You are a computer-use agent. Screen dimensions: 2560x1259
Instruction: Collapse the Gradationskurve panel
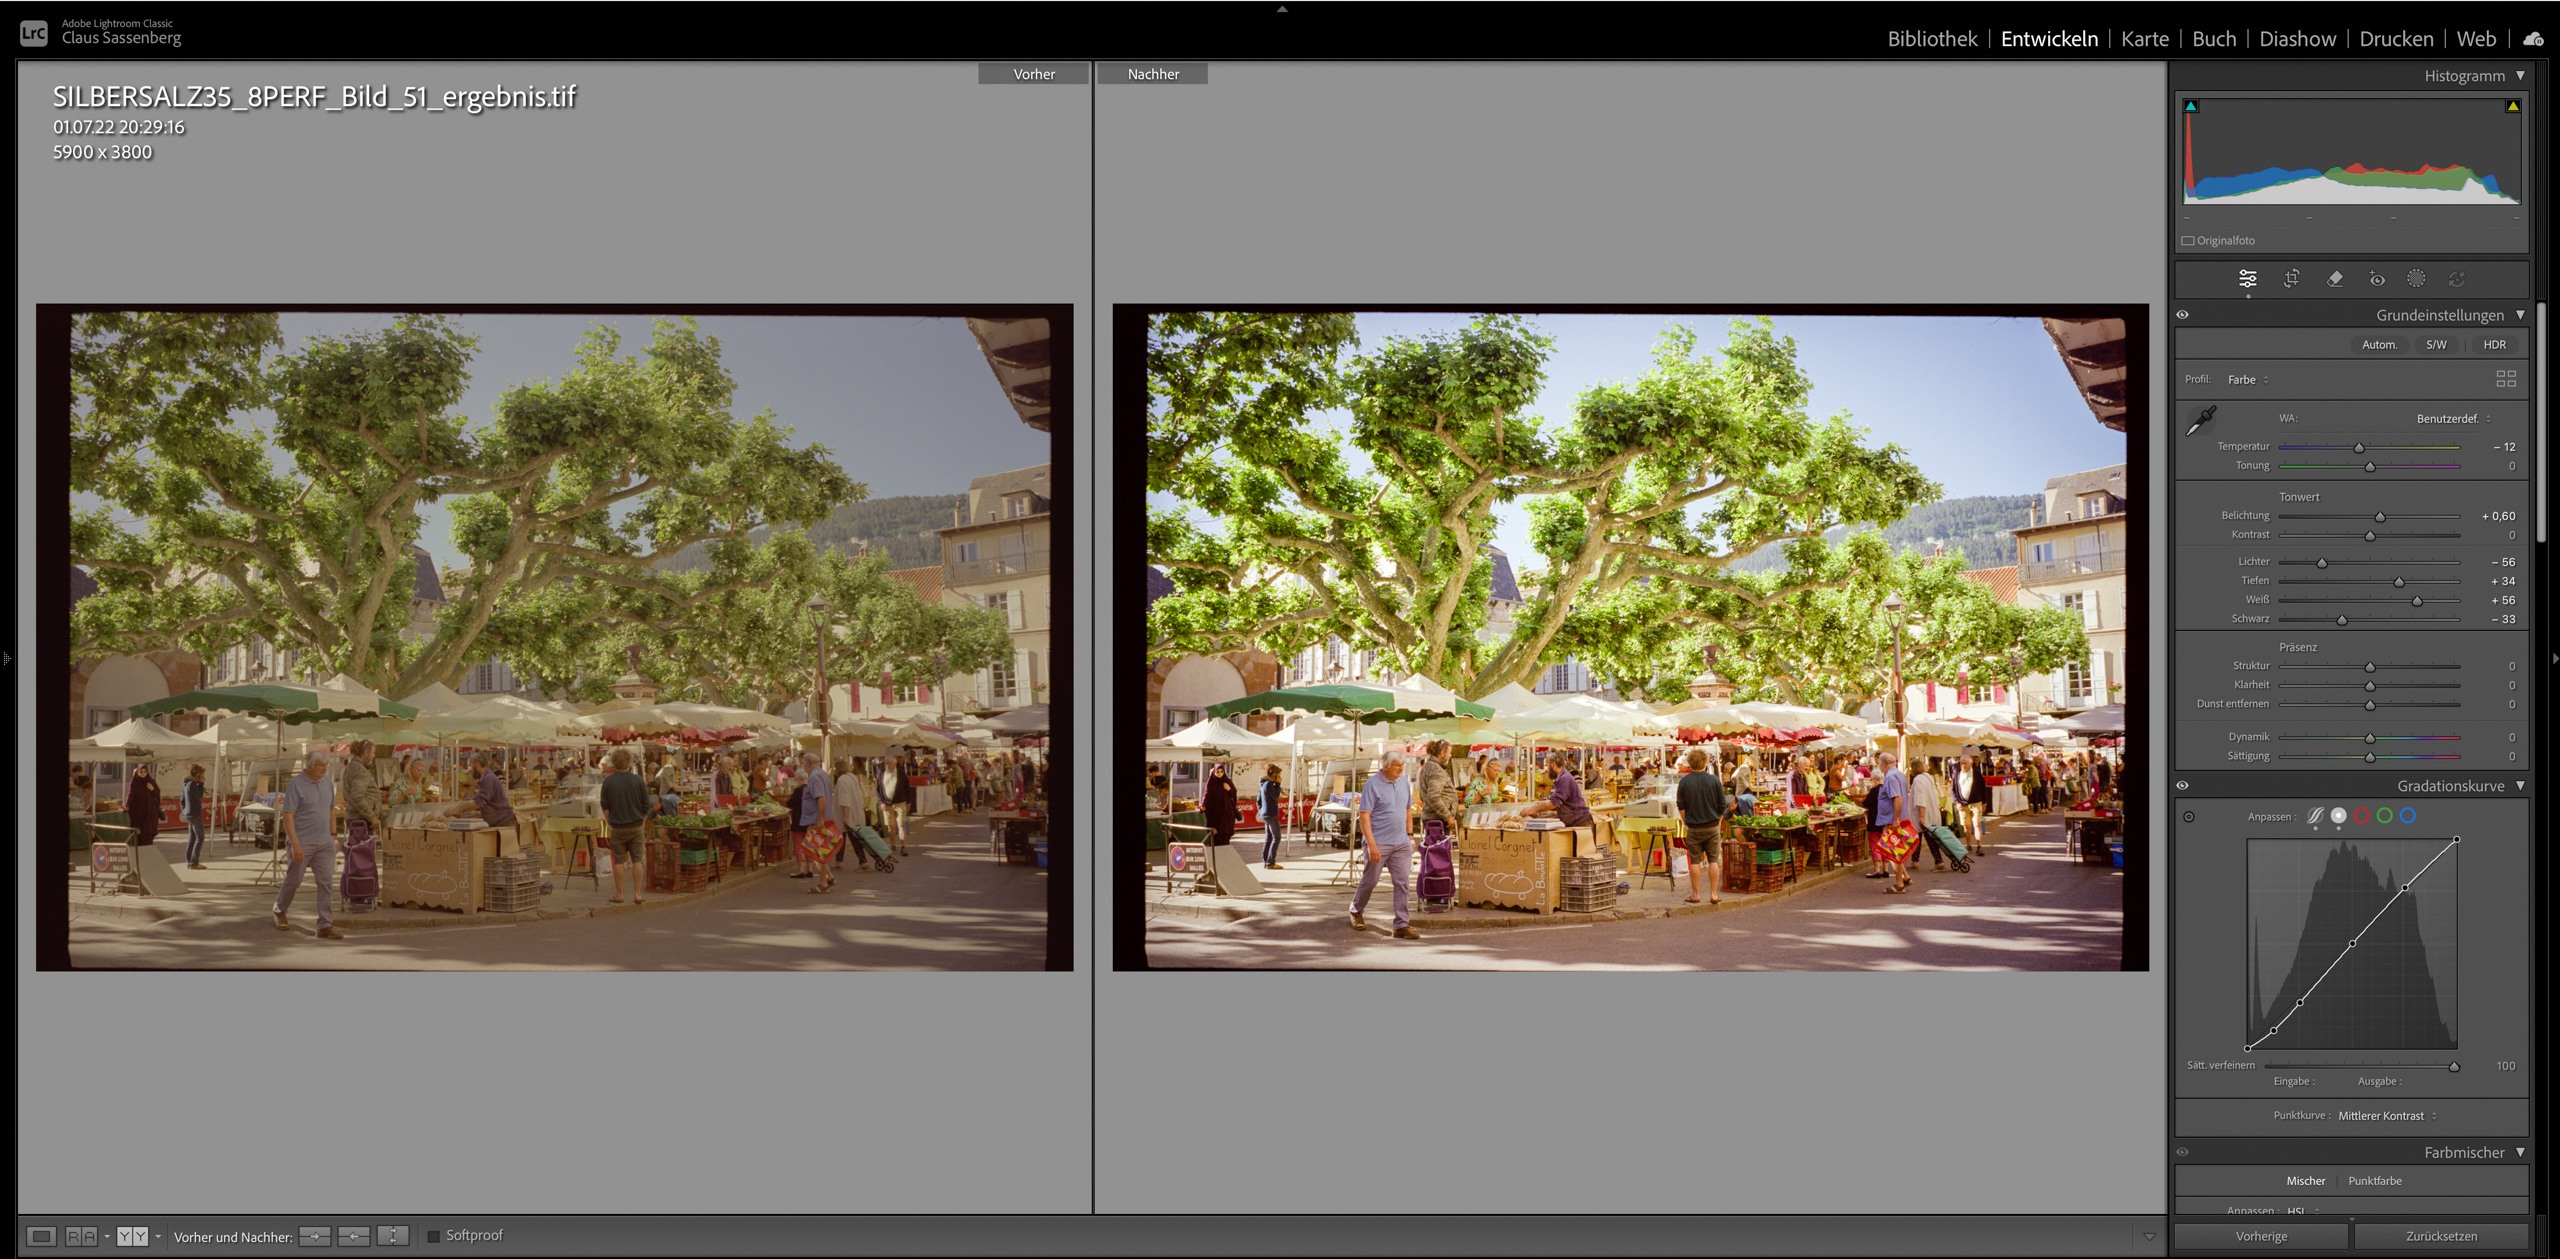point(2520,786)
